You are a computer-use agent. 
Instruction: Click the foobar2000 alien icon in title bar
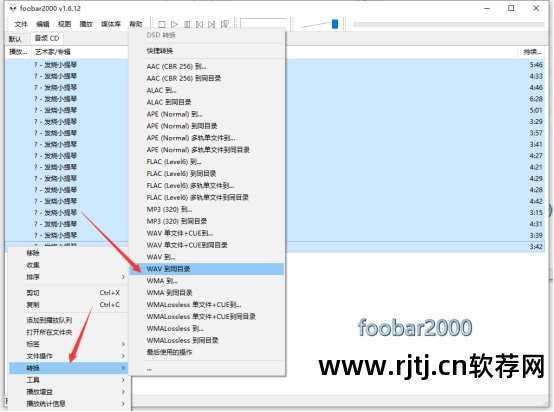[13, 8]
